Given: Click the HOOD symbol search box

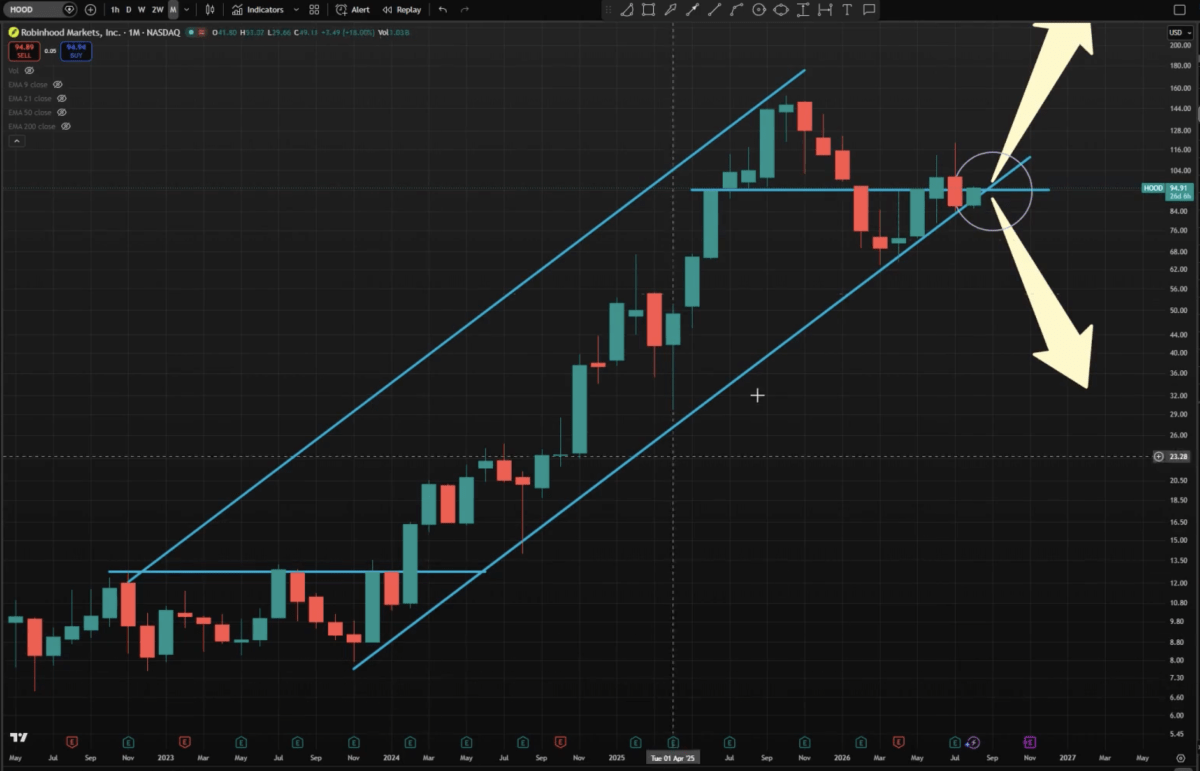Looking at the screenshot, I should 42,9.
